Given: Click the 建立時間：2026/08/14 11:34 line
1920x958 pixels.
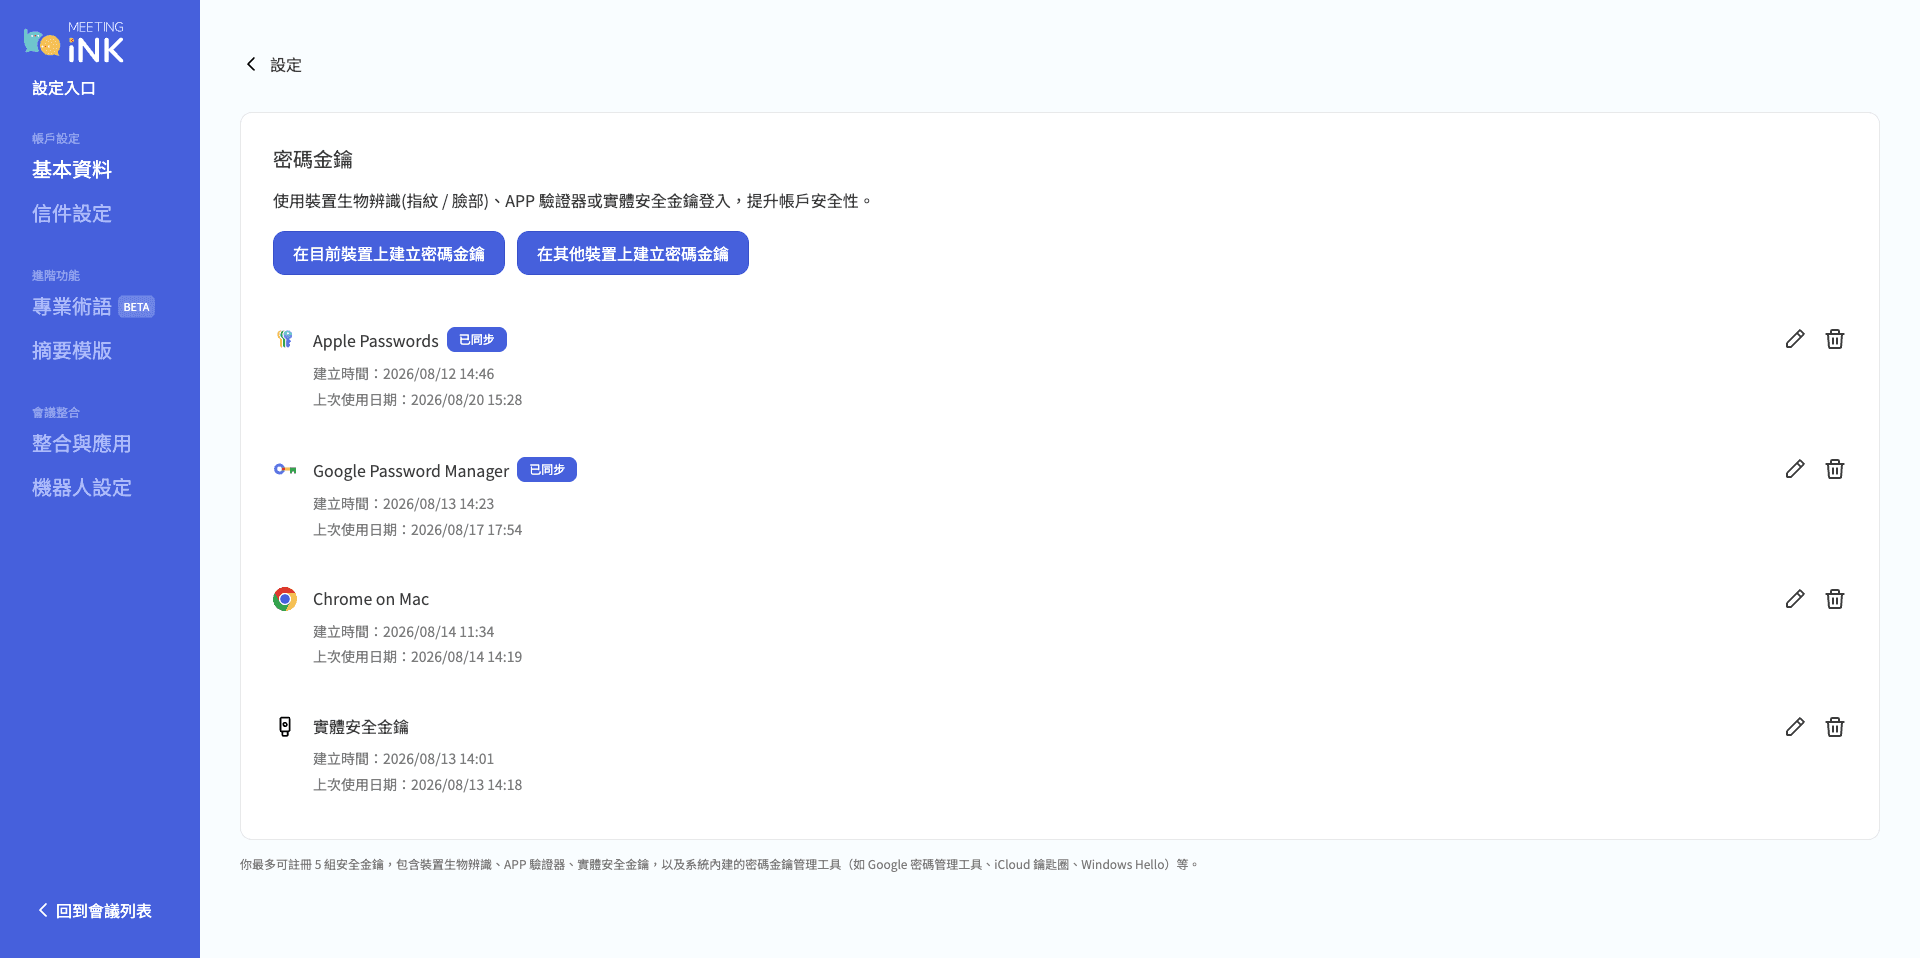Looking at the screenshot, I should pyautogui.click(x=404, y=632).
